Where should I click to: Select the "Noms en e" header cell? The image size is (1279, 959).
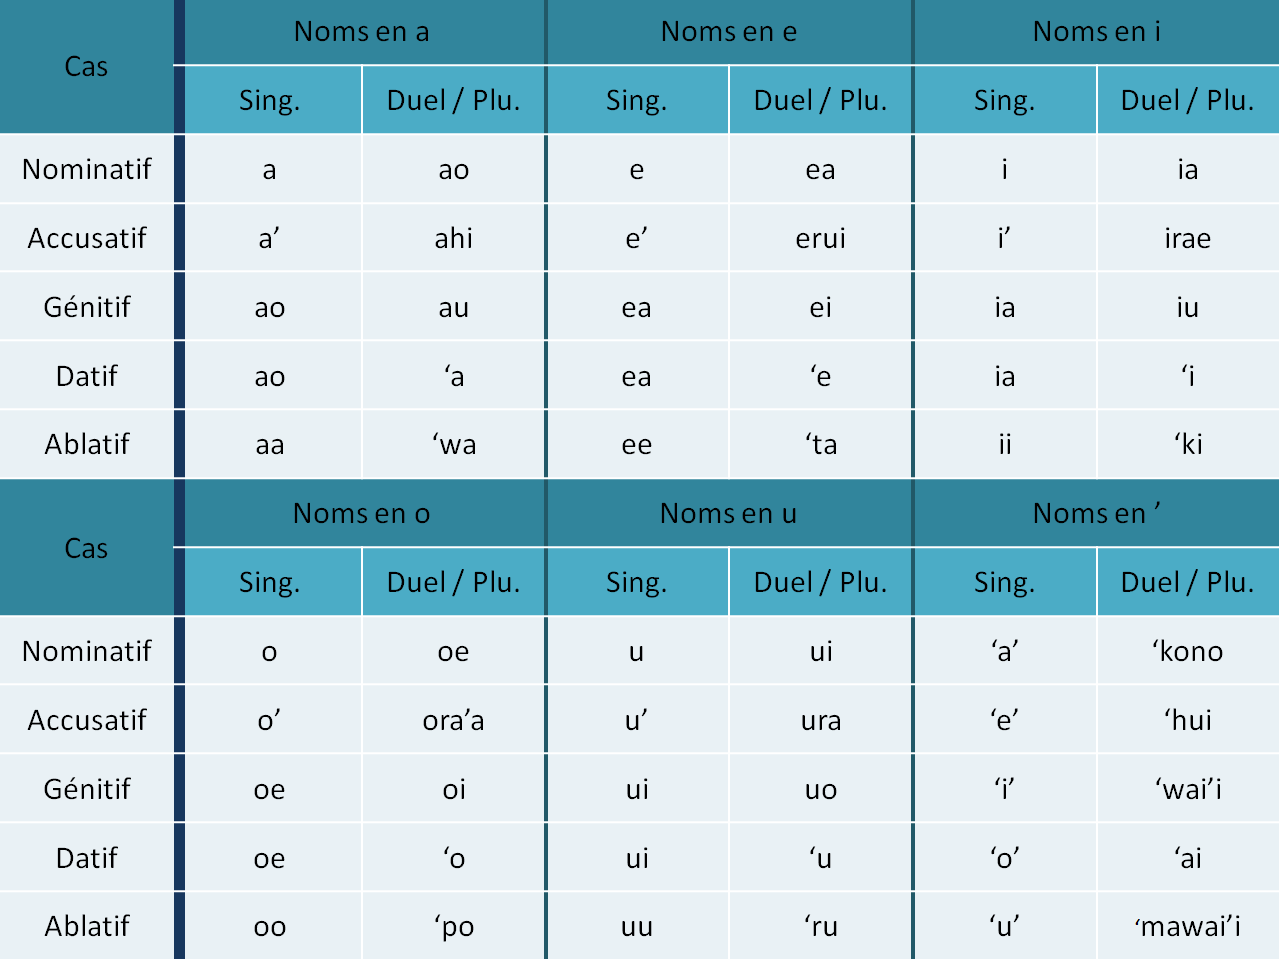pos(729,32)
